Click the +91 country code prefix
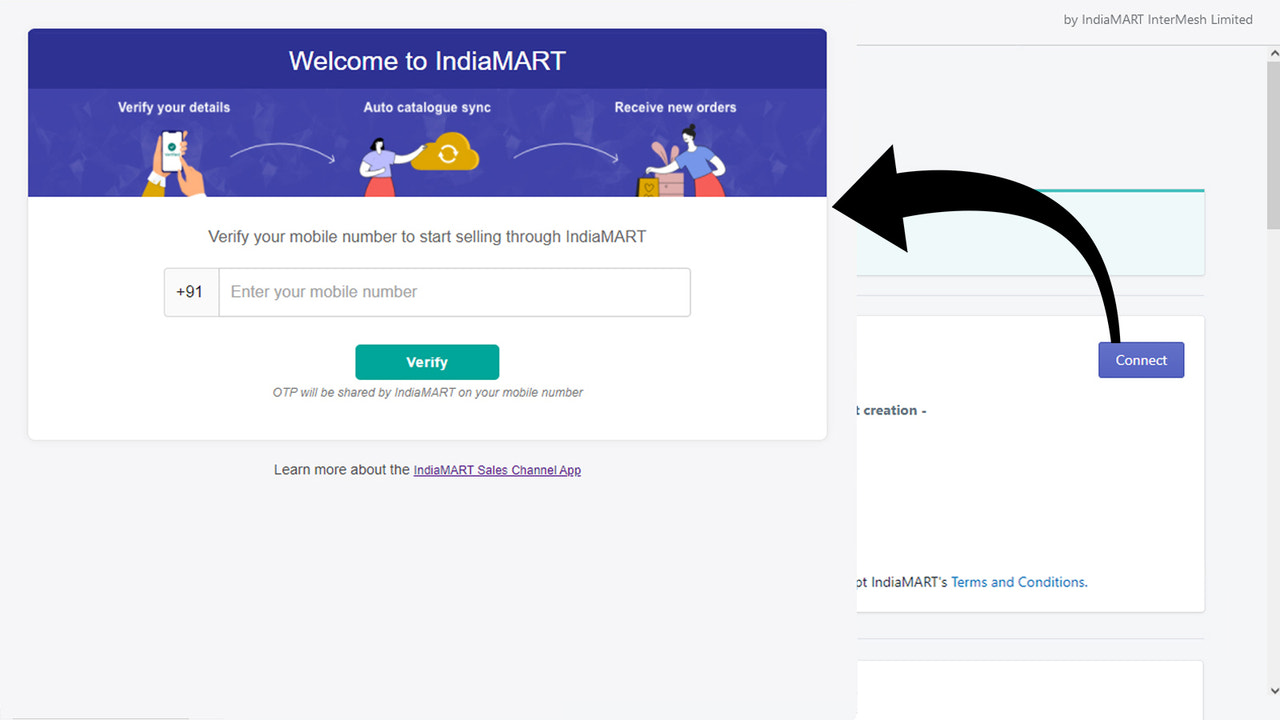This screenshot has height=720, width=1280. [x=190, y=292]
